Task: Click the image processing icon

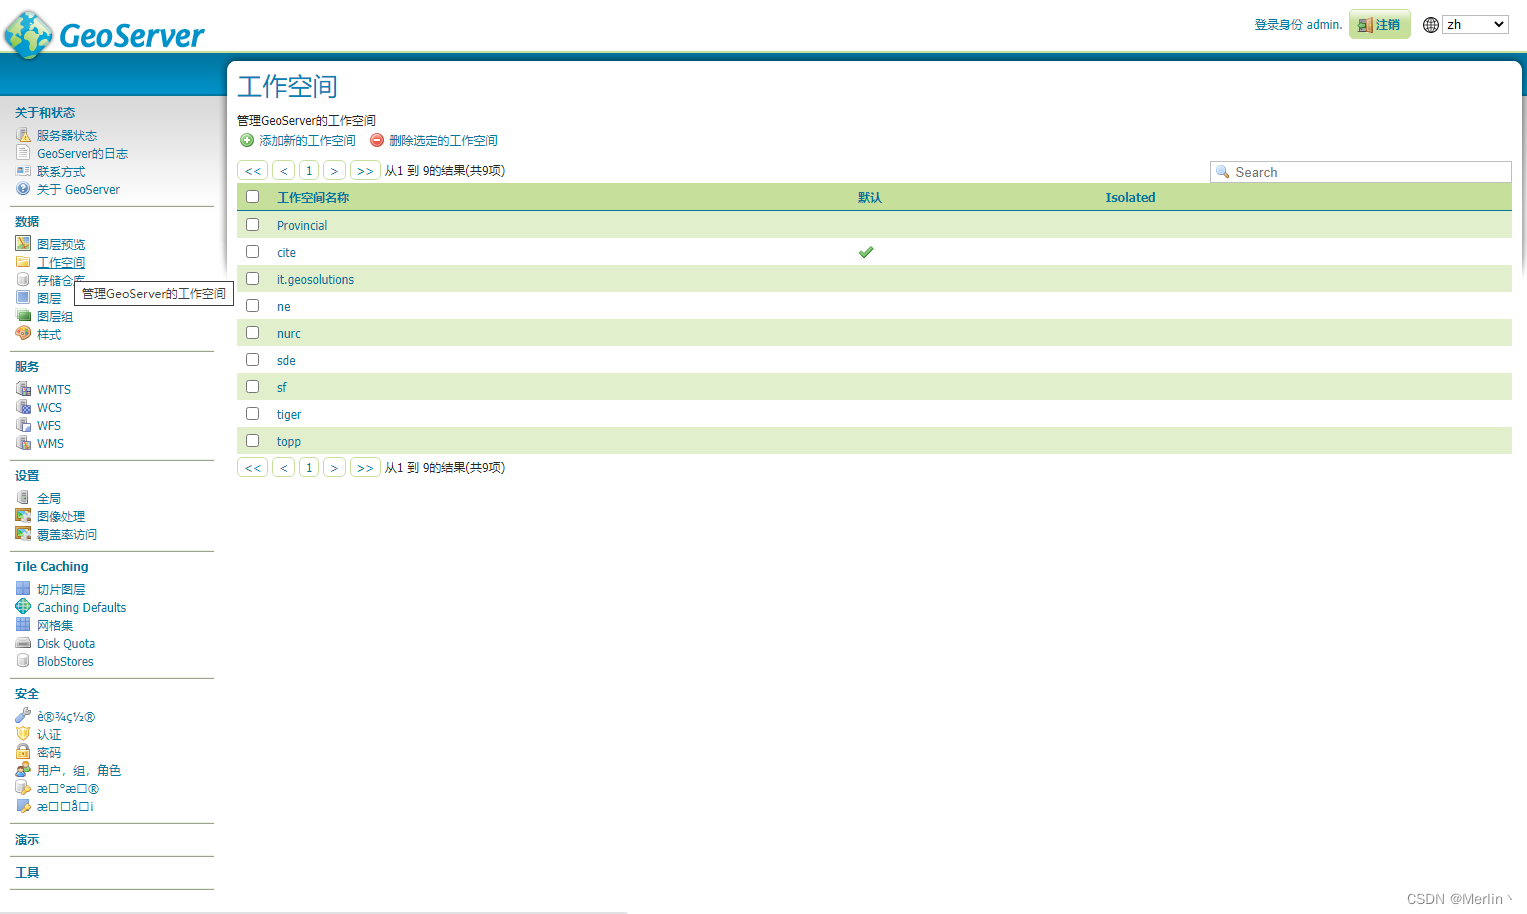Action: 23,516
